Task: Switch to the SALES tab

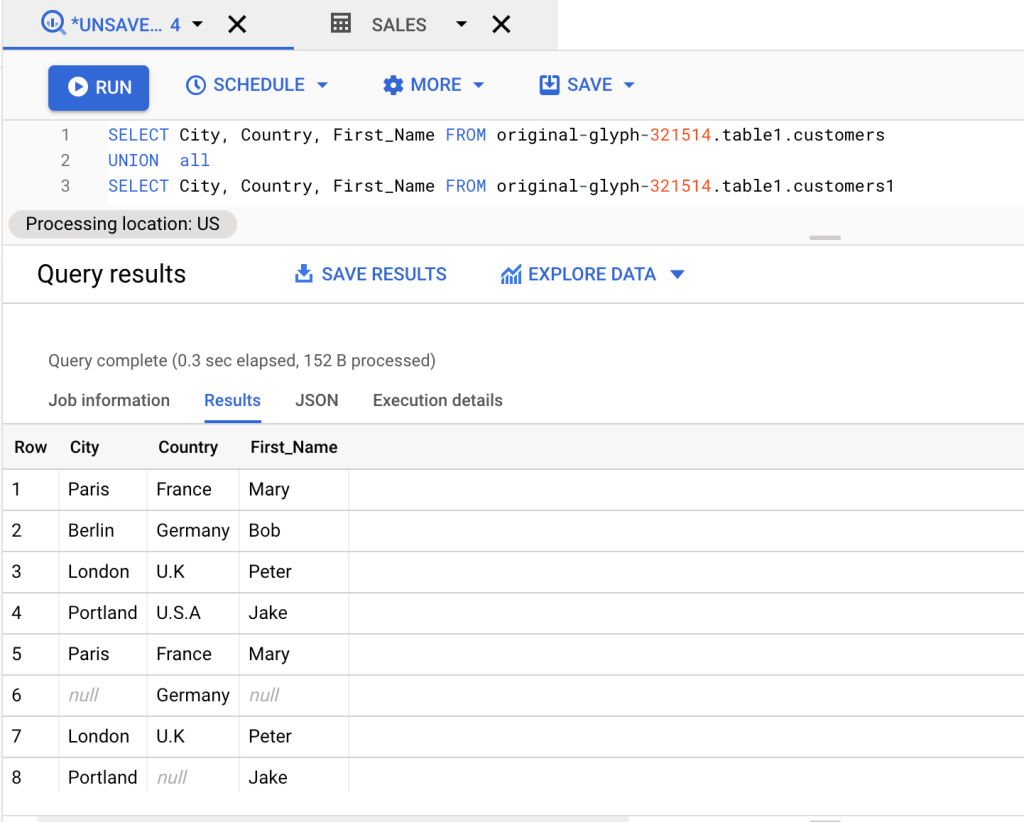Action: click(398, 25)
